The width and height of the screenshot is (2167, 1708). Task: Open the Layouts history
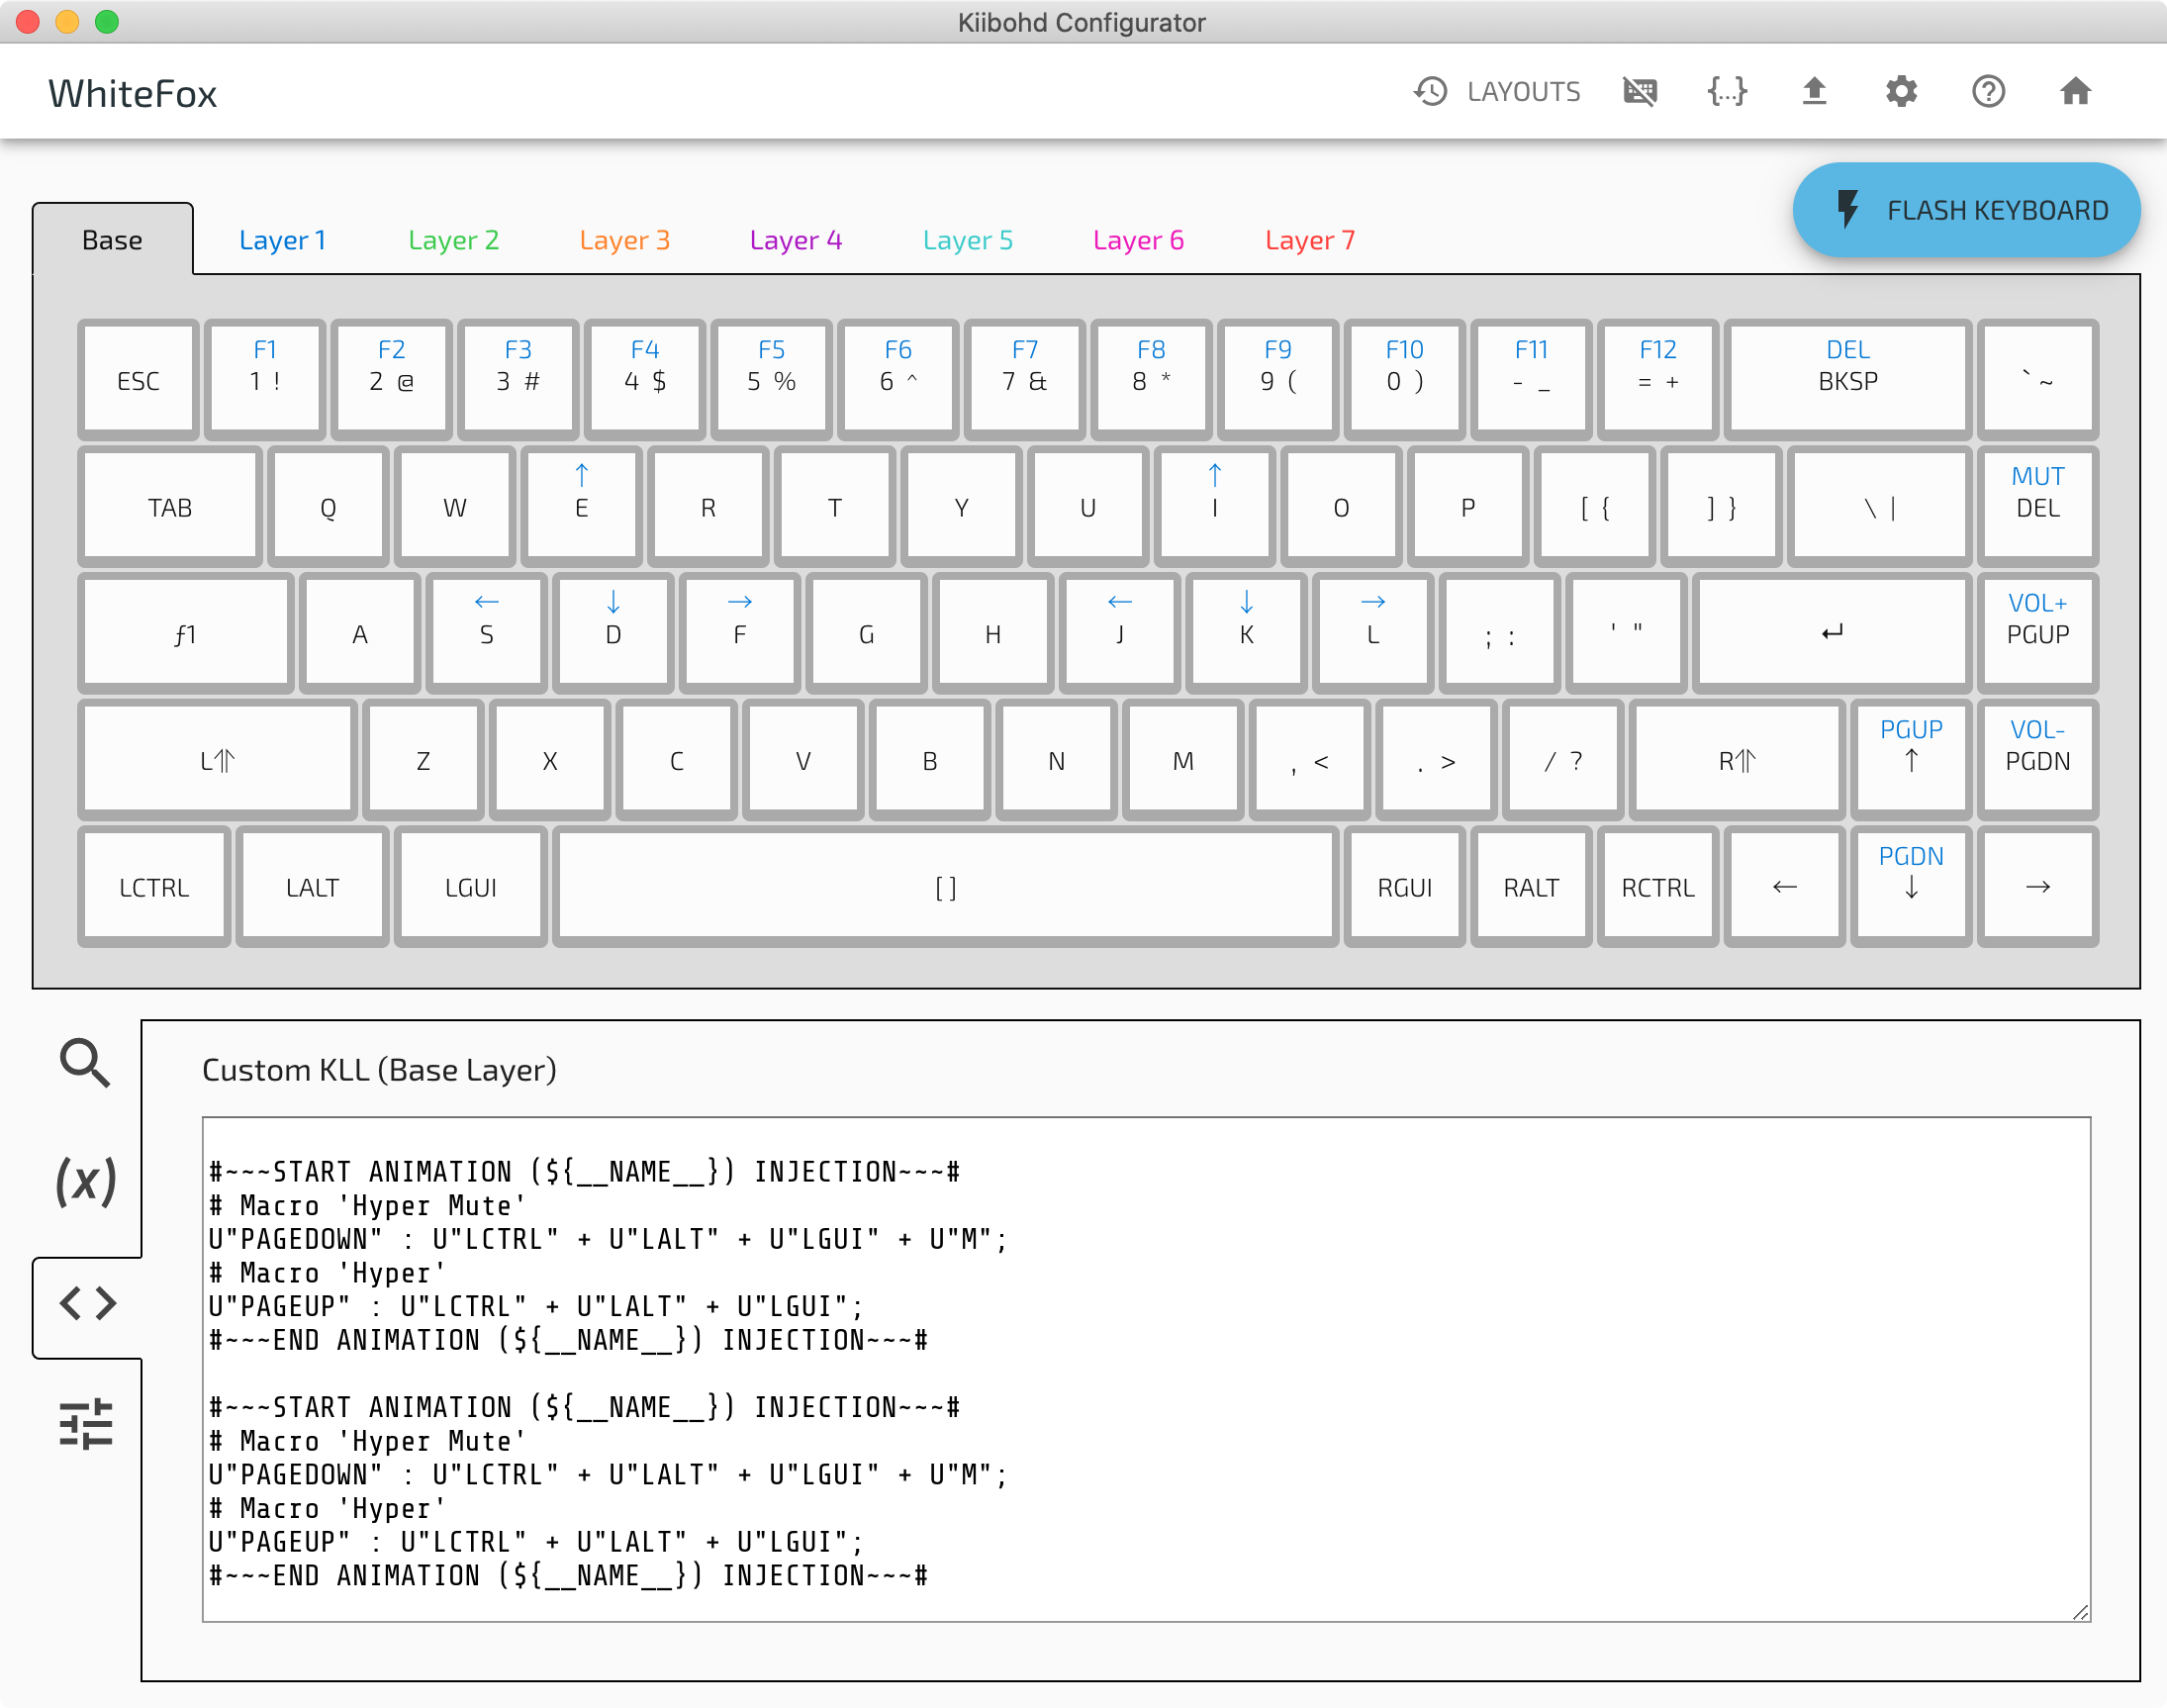1496,92
